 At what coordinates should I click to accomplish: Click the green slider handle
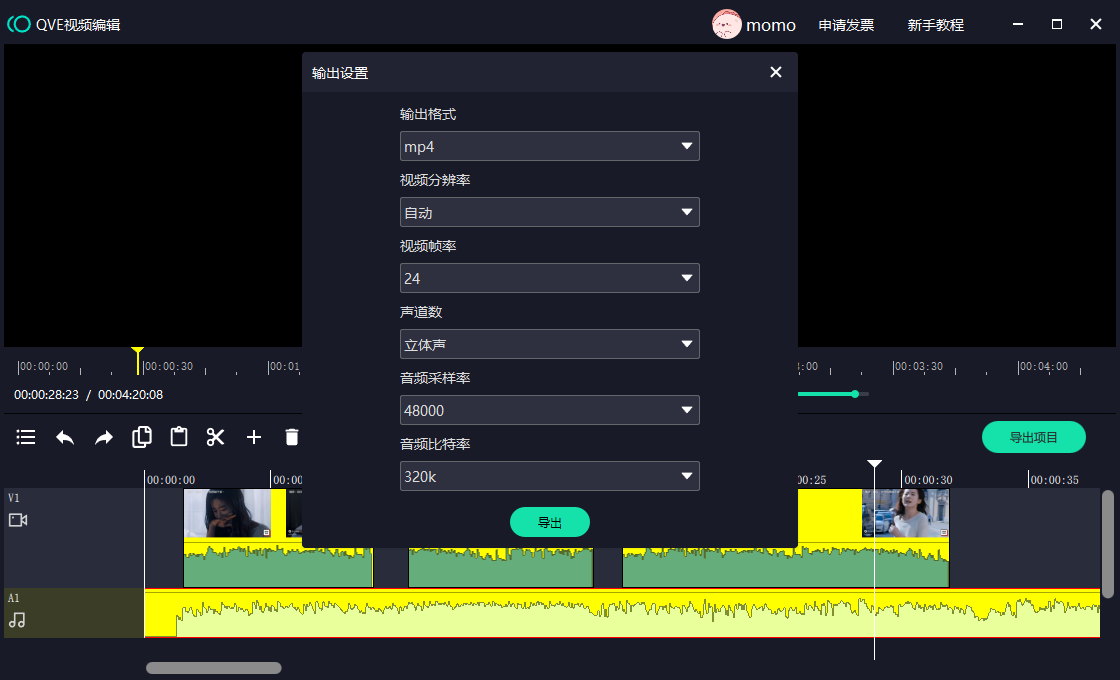tap(855, 394)
